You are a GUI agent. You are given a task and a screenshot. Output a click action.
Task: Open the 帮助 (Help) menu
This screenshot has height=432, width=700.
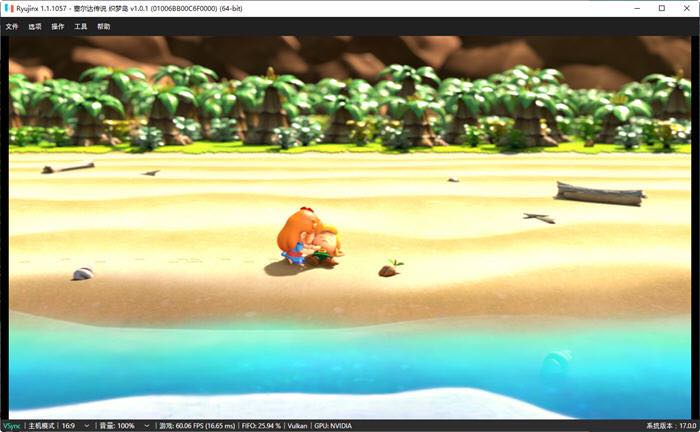tap(104, 27)
